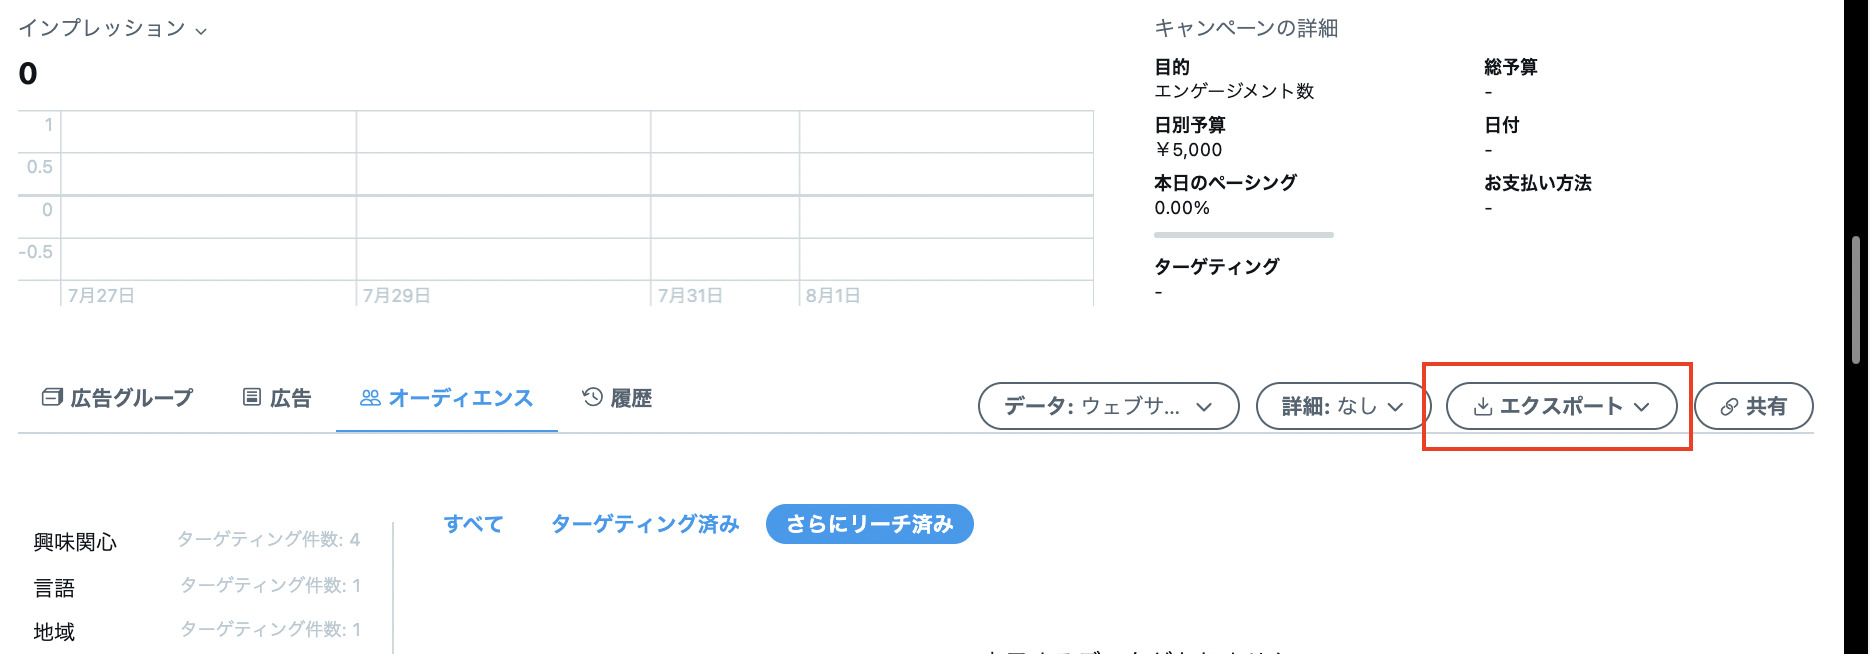The width and height of the screenshot is (1870, 654).
Task: Switch to the 履歴 tab
Action: pyautogui.click(x=630, y=398)
